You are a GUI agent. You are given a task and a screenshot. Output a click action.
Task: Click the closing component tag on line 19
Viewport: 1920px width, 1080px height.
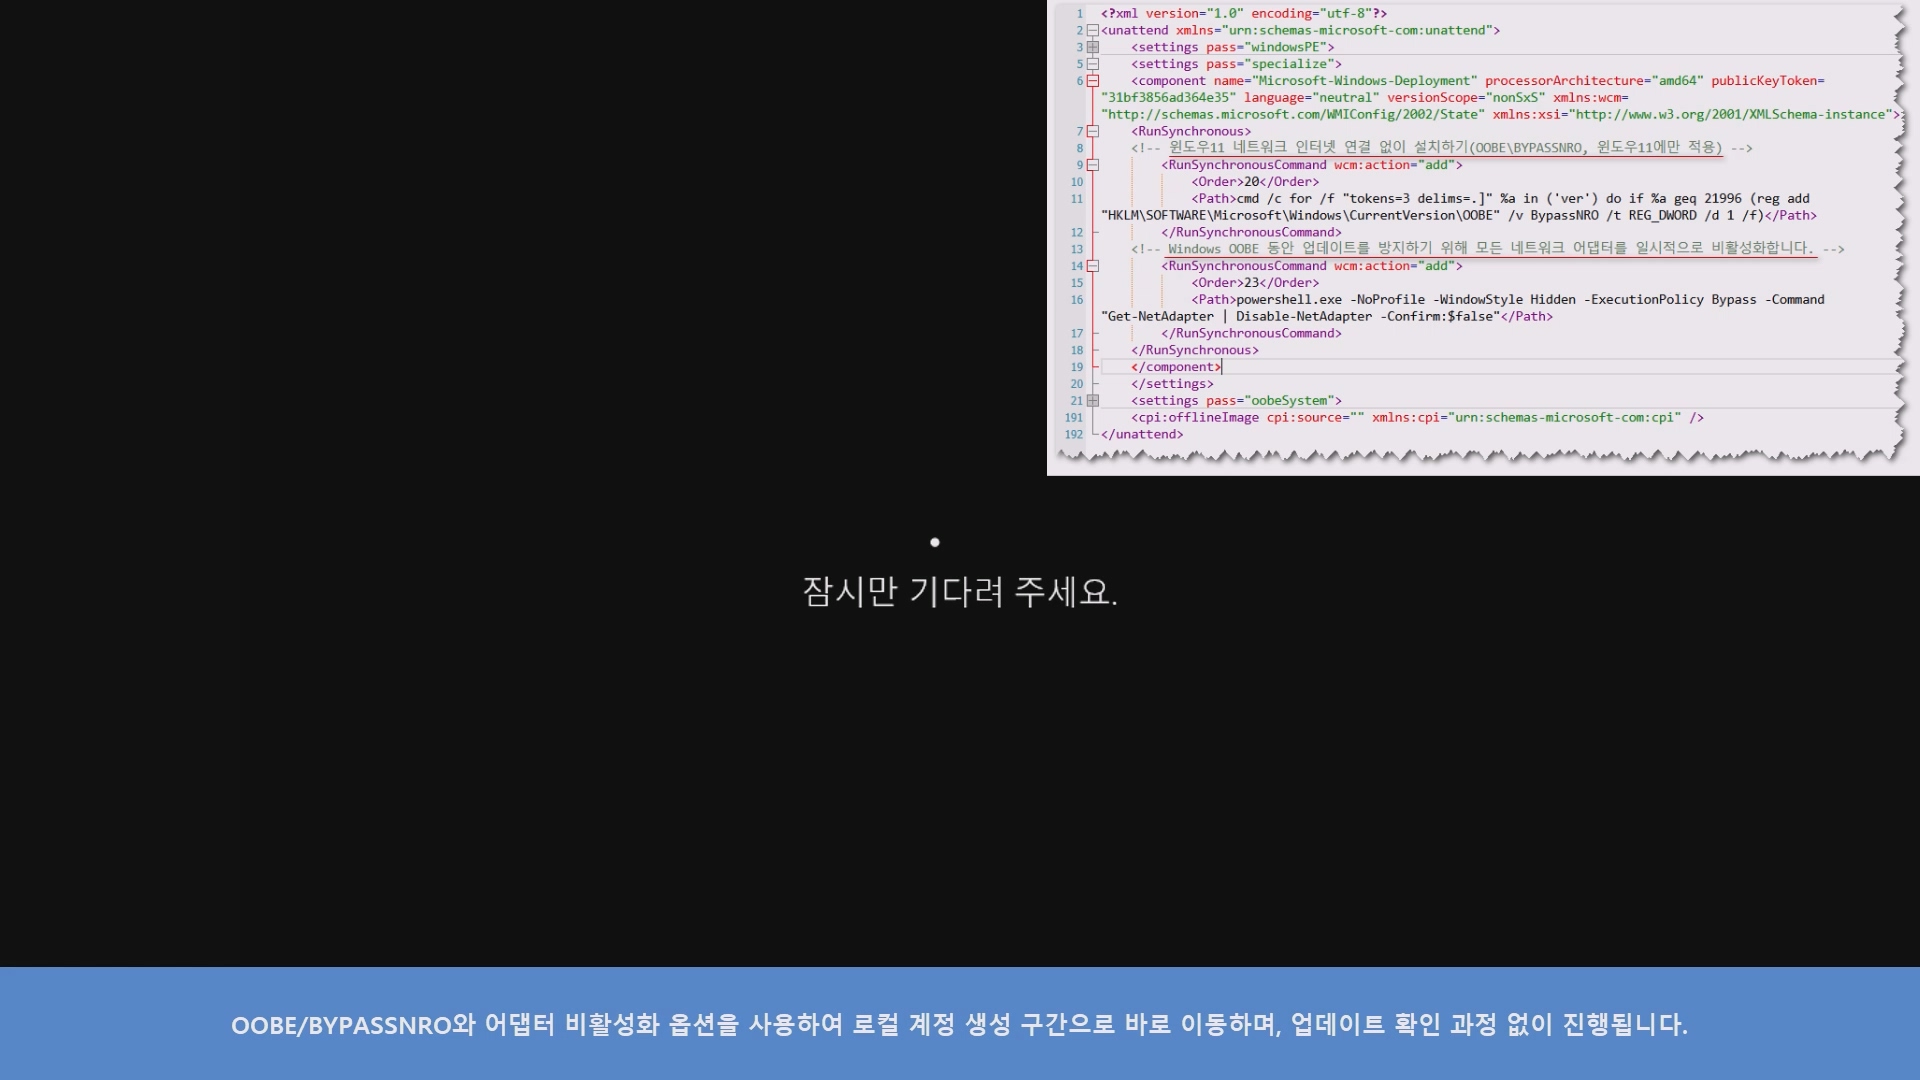pyautogui.click(x=1176, y=367)
